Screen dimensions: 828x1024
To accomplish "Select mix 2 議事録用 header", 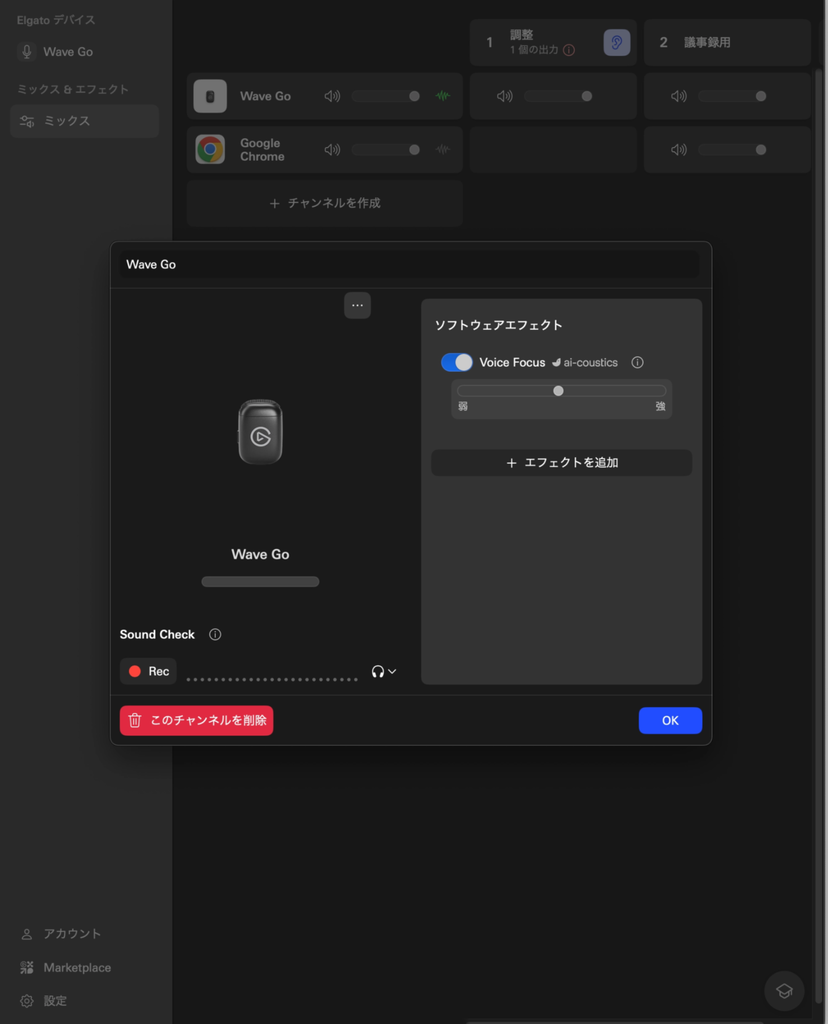I will 727,42.
